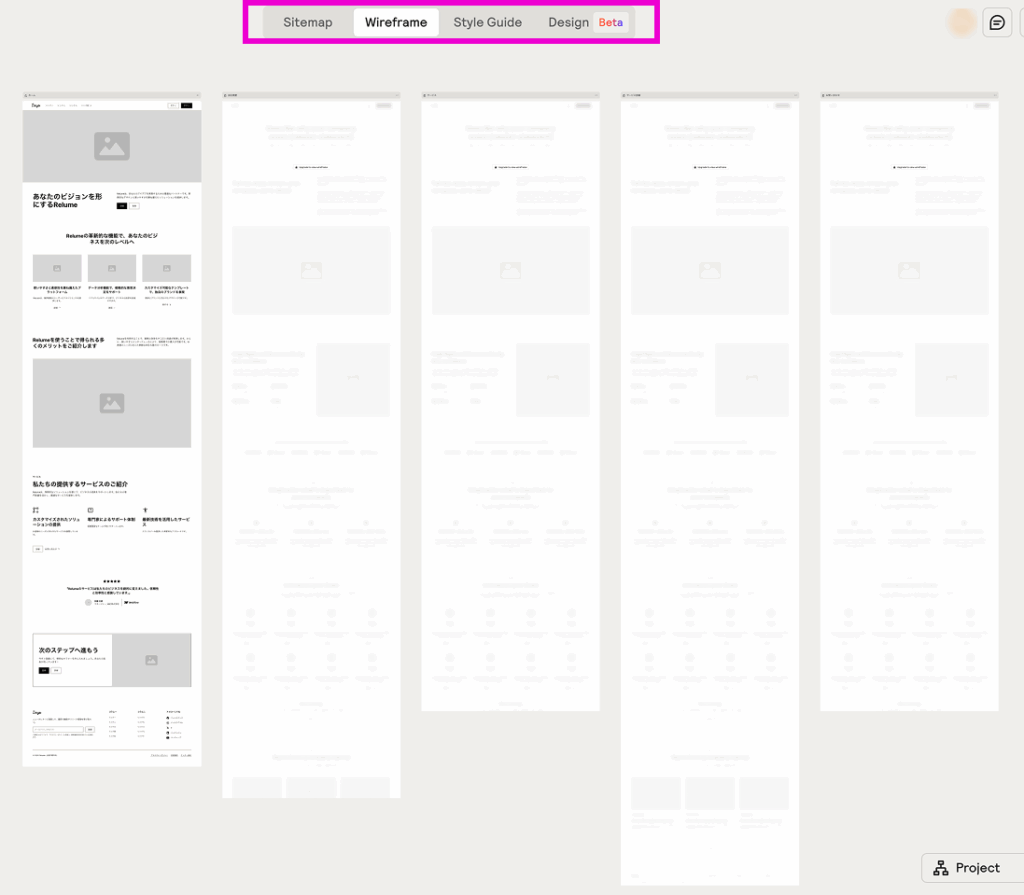Click the CTA section image placeholder
Screen dimensions: 1024x895
coord(151,660)
